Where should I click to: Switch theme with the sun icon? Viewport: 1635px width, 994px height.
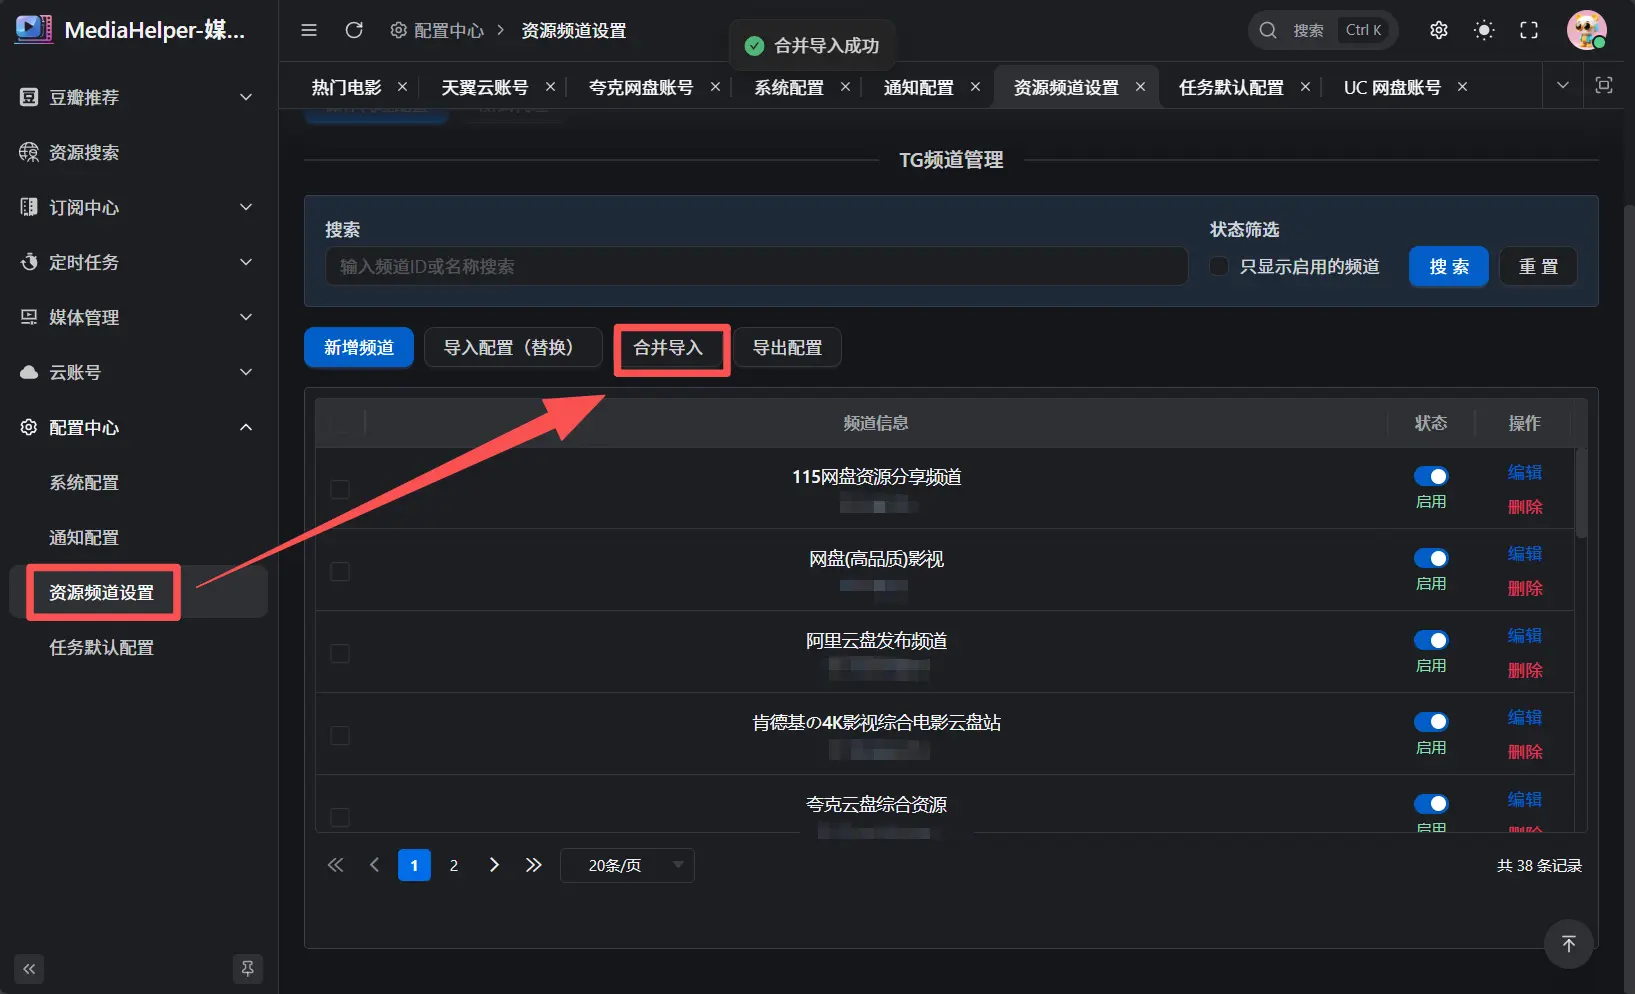1484,30
